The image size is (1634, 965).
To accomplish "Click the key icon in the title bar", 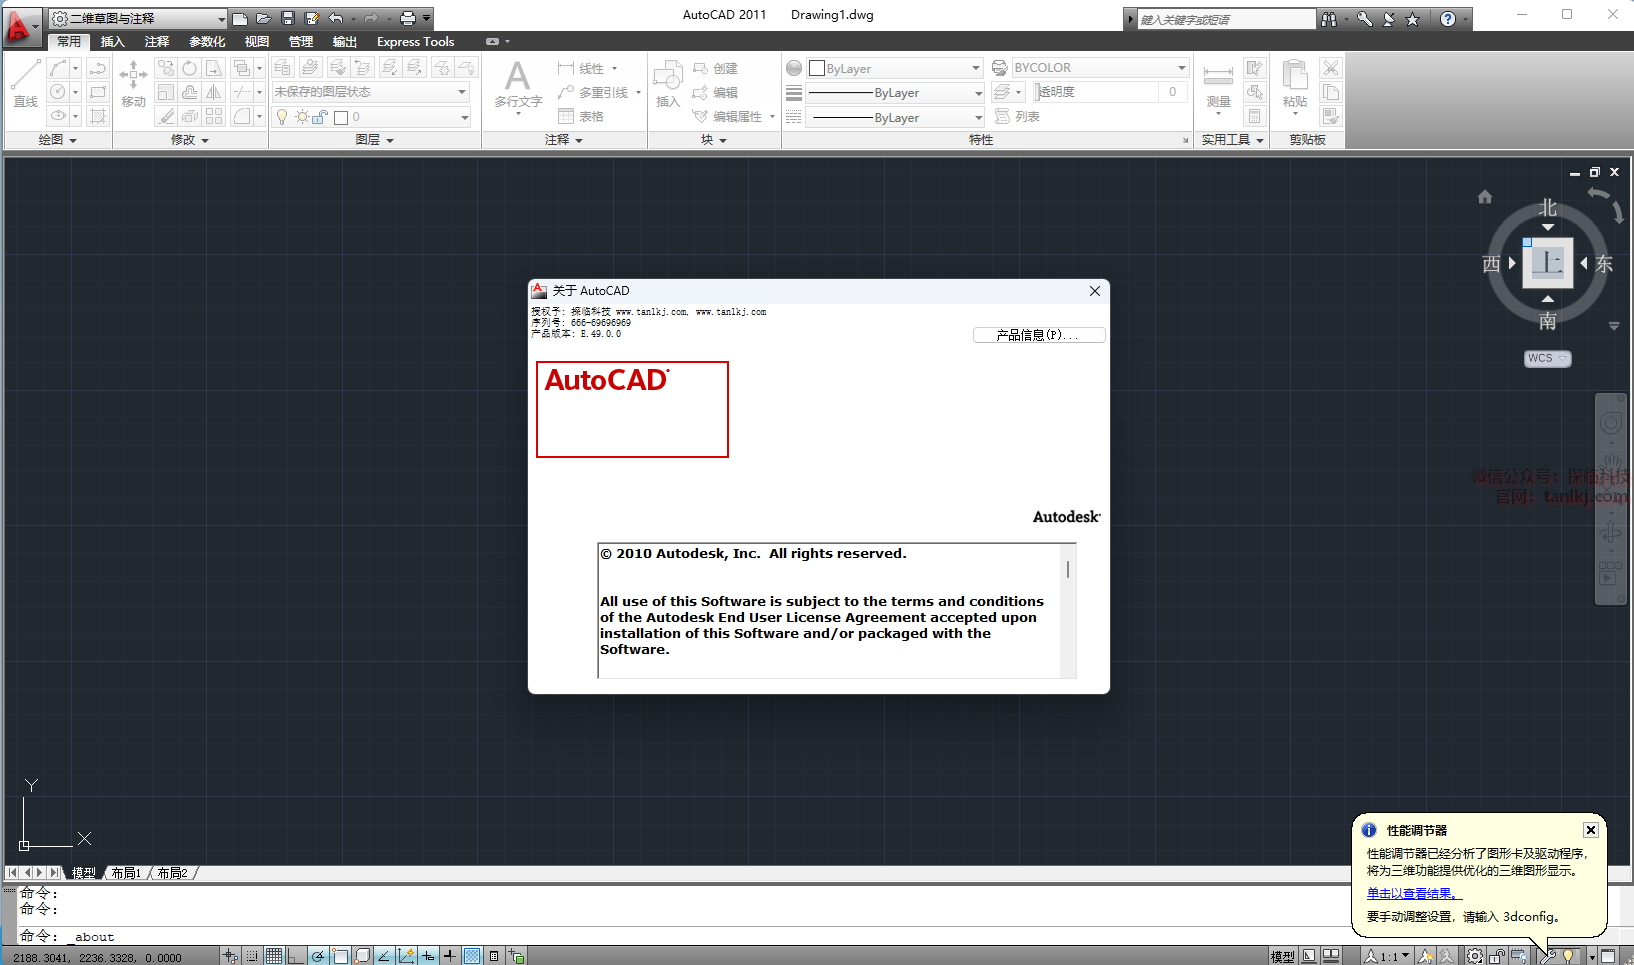I will coord(1364,19).
